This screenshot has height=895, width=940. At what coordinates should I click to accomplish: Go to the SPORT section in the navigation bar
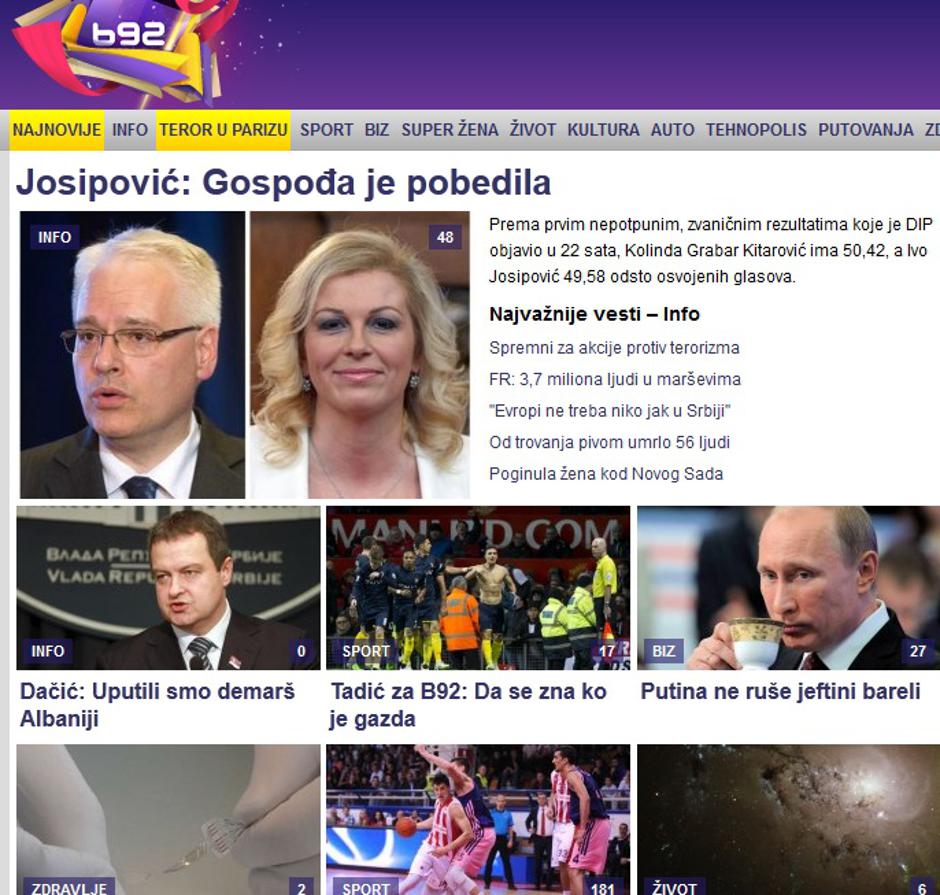click(327, 130)
